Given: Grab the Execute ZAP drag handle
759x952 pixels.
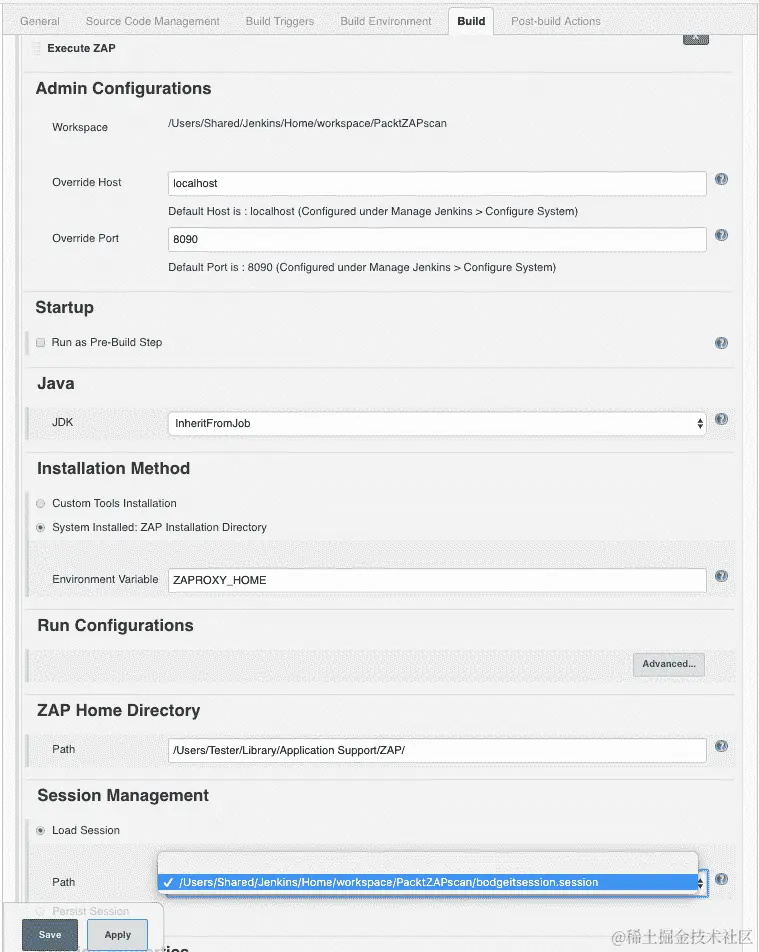Looking at the screenshot, I should pos(36,48).
